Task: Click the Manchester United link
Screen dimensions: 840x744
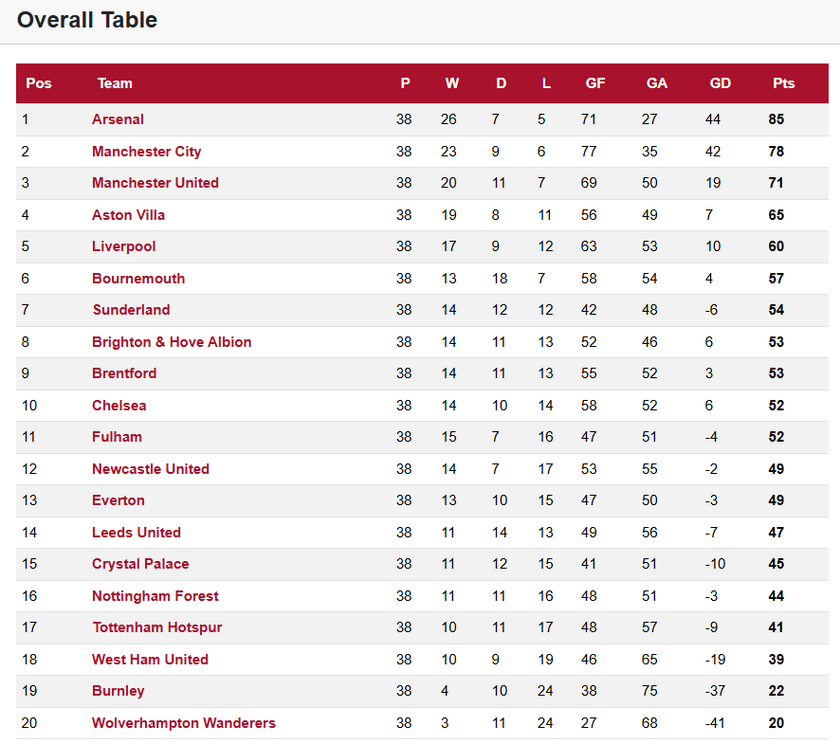Action: (x=155, y=183)
